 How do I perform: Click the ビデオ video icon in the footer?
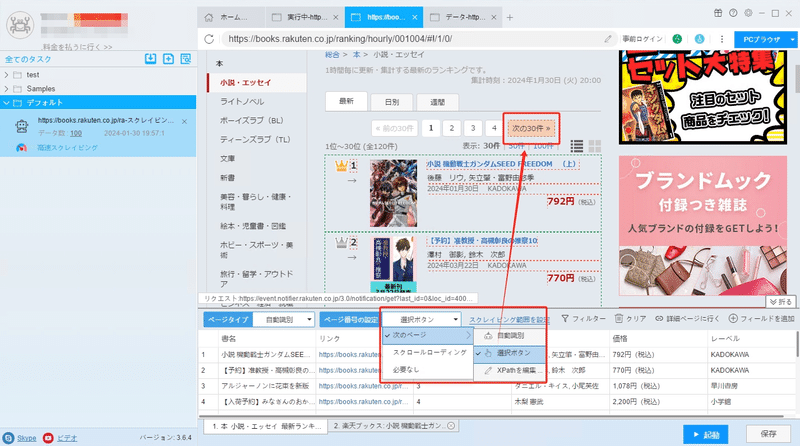pyautogui.click(x=48, y=438)
